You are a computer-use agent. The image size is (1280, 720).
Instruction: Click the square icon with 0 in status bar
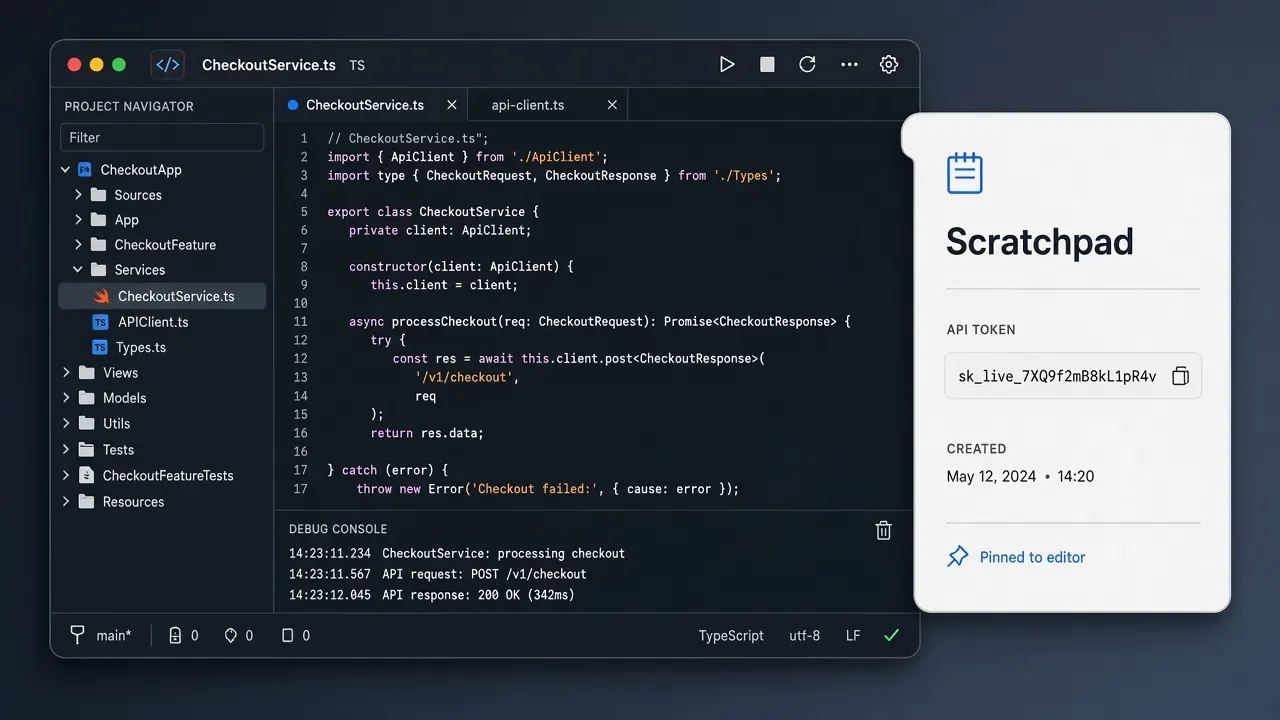288,635
